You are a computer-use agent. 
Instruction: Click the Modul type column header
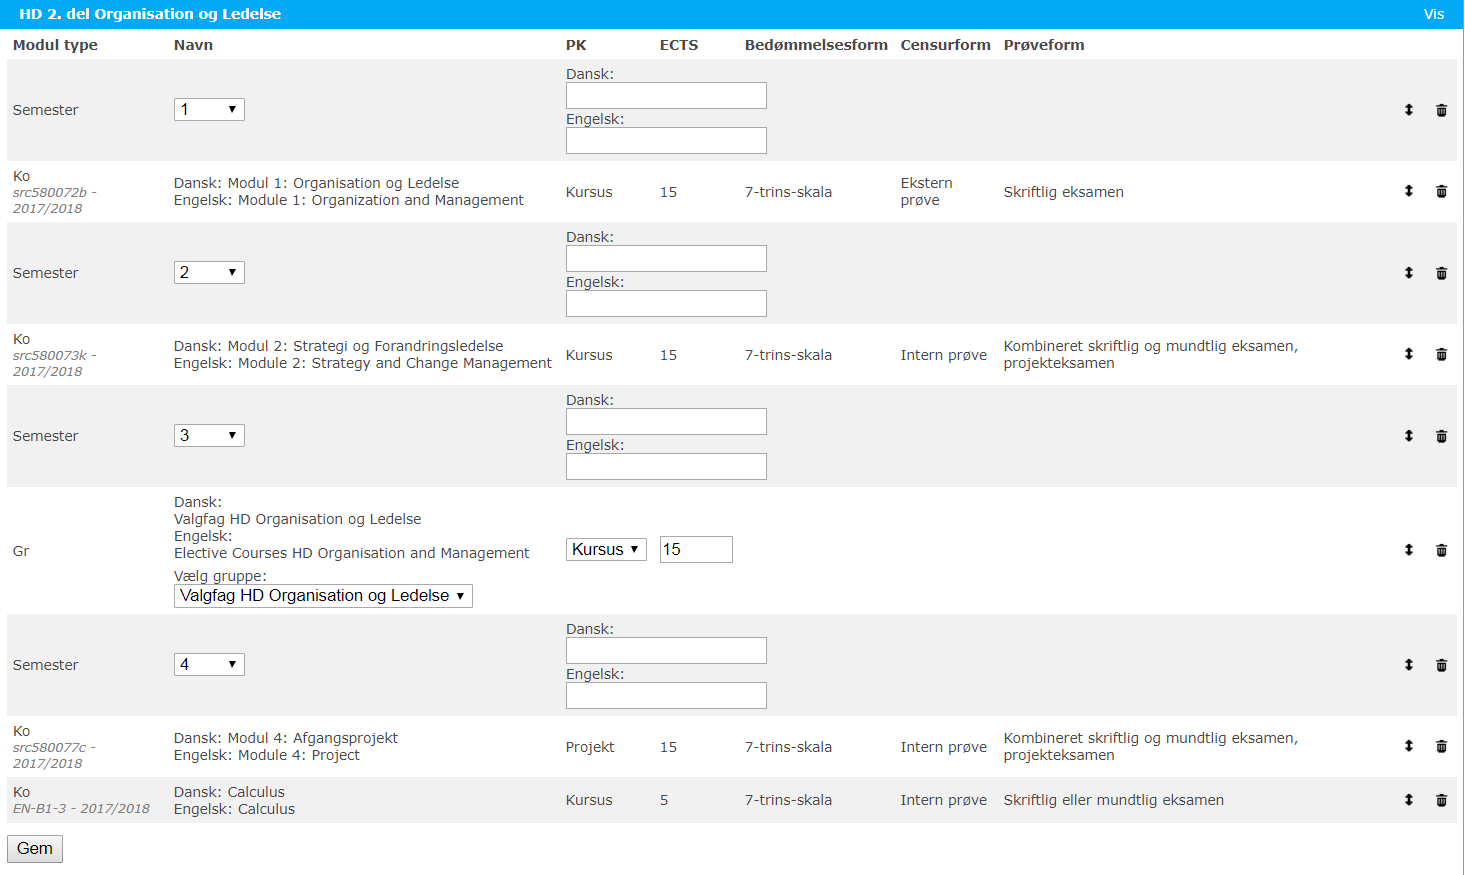(x=55, y=45)
